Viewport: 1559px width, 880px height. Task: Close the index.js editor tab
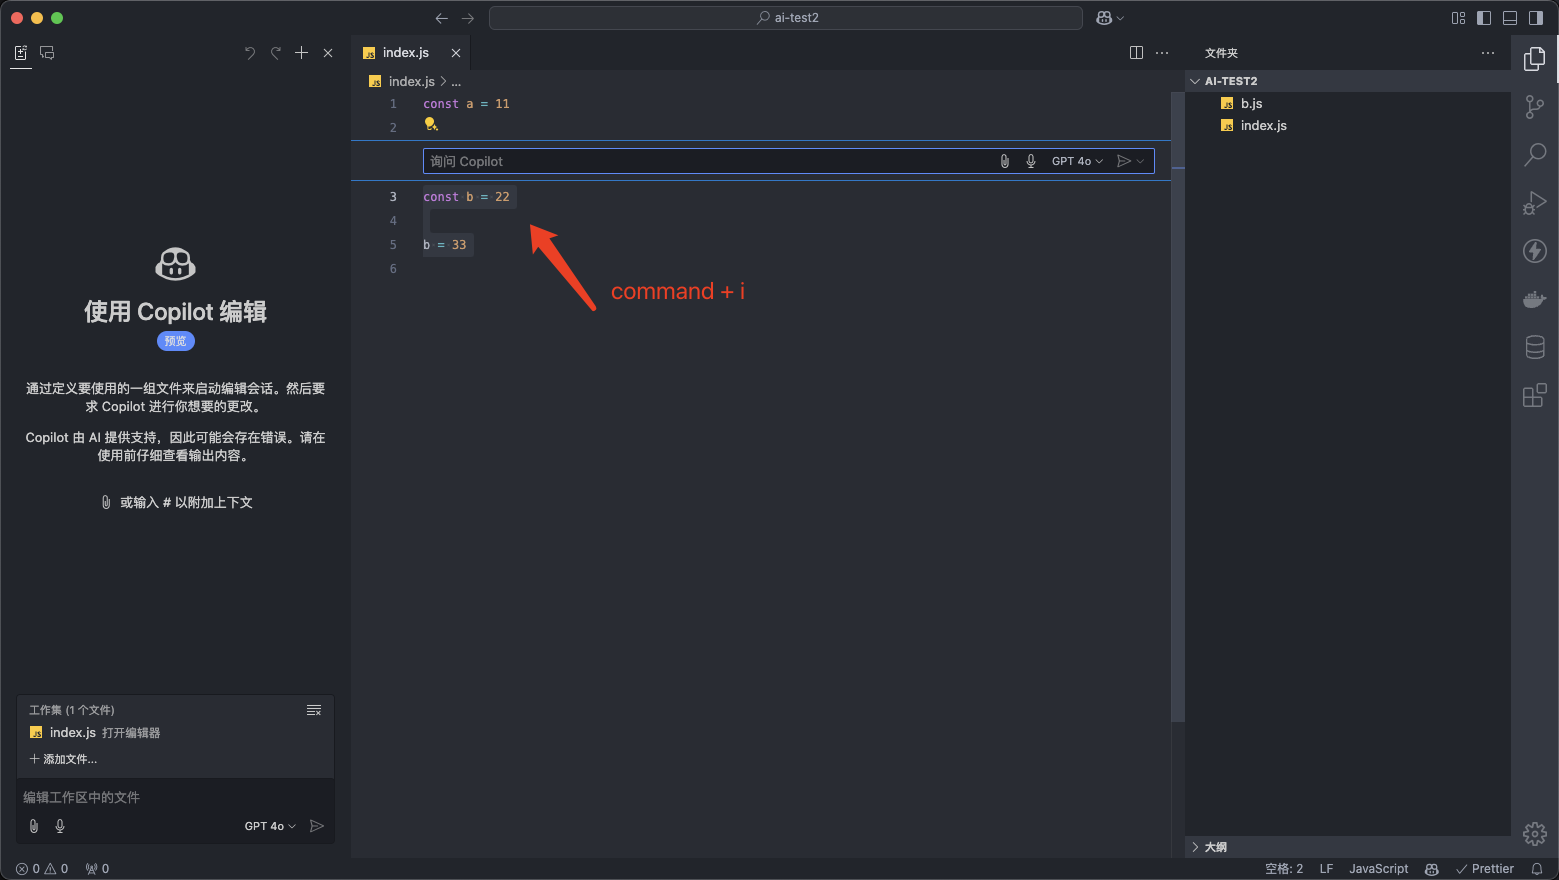click(456, 53)
